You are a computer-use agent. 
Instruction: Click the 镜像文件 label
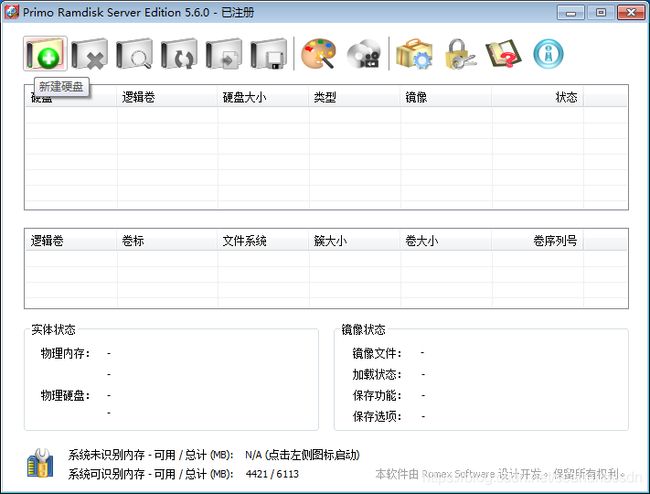[x=377, y=354]
